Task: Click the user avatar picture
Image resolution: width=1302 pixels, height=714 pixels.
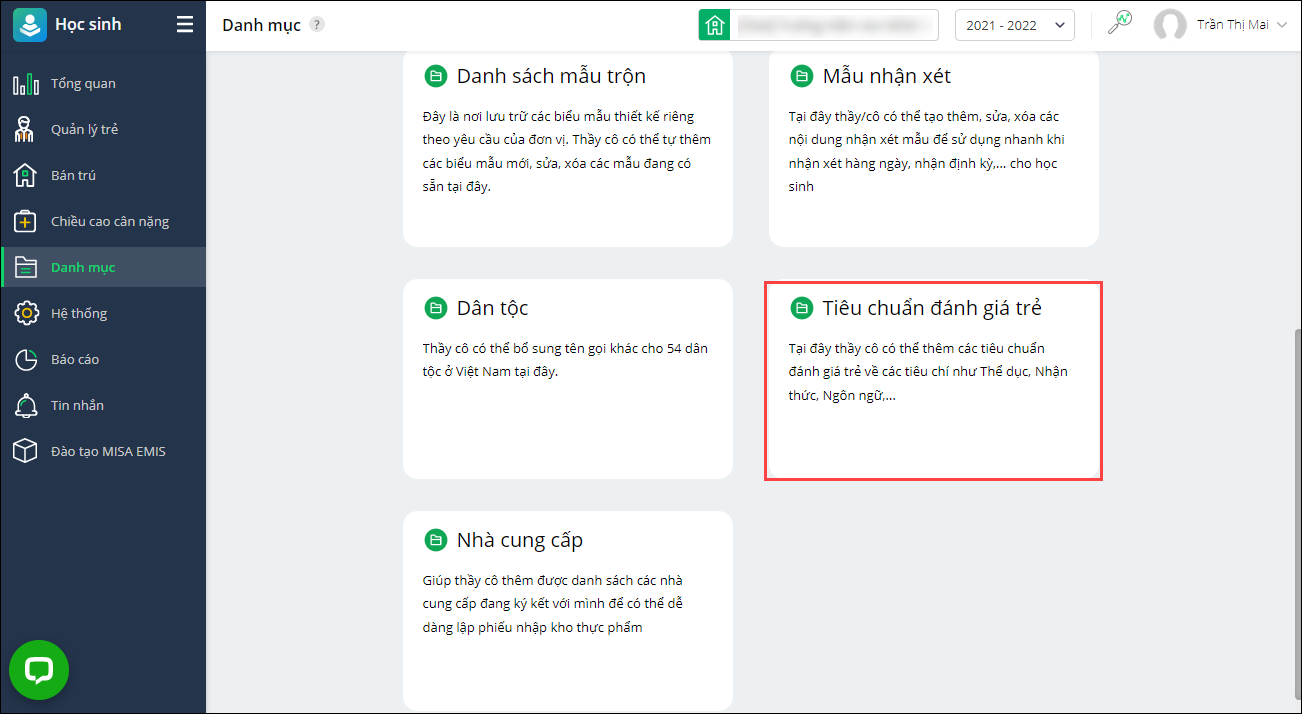Action: (x=1170, y=25)
